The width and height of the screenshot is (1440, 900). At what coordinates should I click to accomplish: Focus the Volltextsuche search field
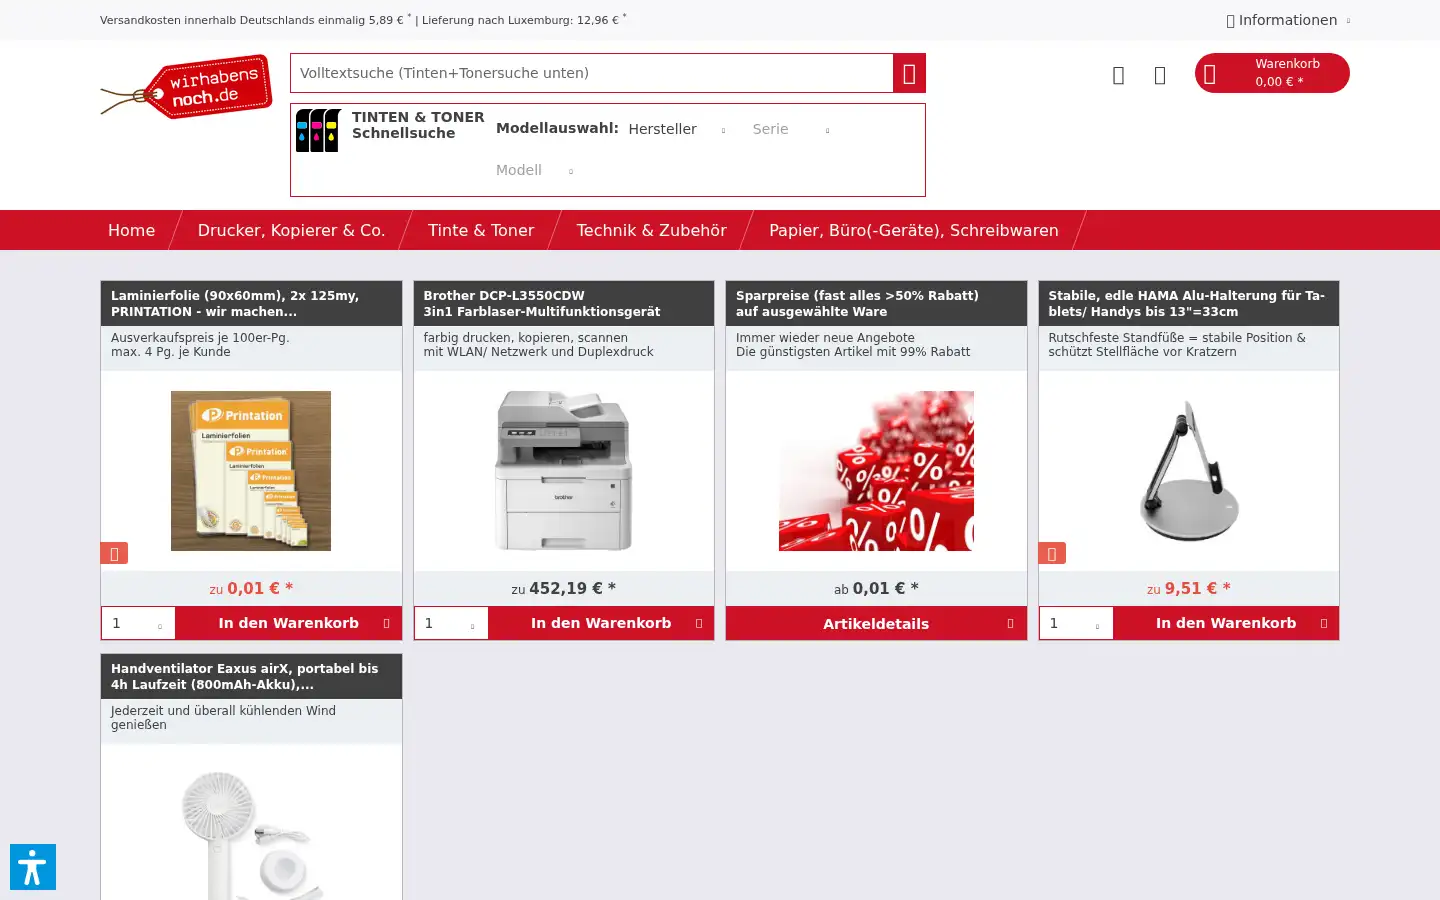pos(592,73)
